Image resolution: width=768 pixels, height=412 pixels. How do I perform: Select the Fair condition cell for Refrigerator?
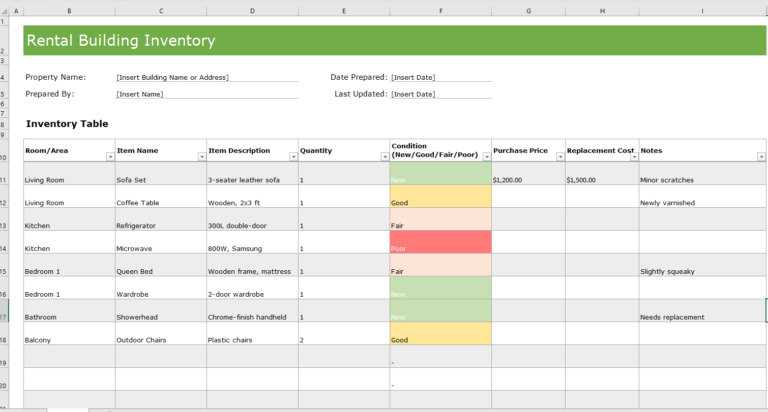pyautogui.click(x=440, y=219)
